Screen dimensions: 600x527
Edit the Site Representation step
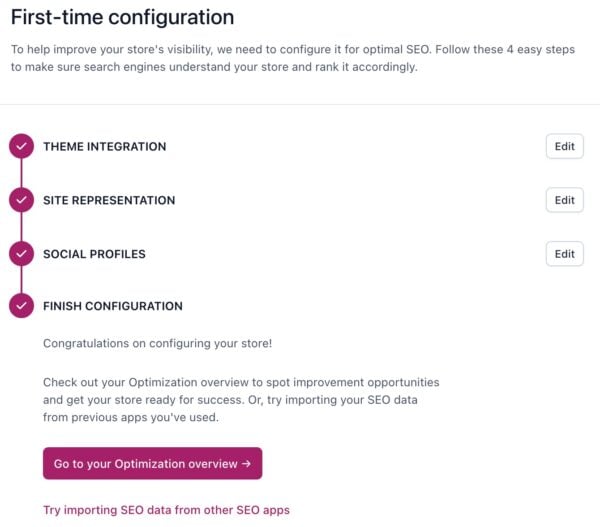564,200
